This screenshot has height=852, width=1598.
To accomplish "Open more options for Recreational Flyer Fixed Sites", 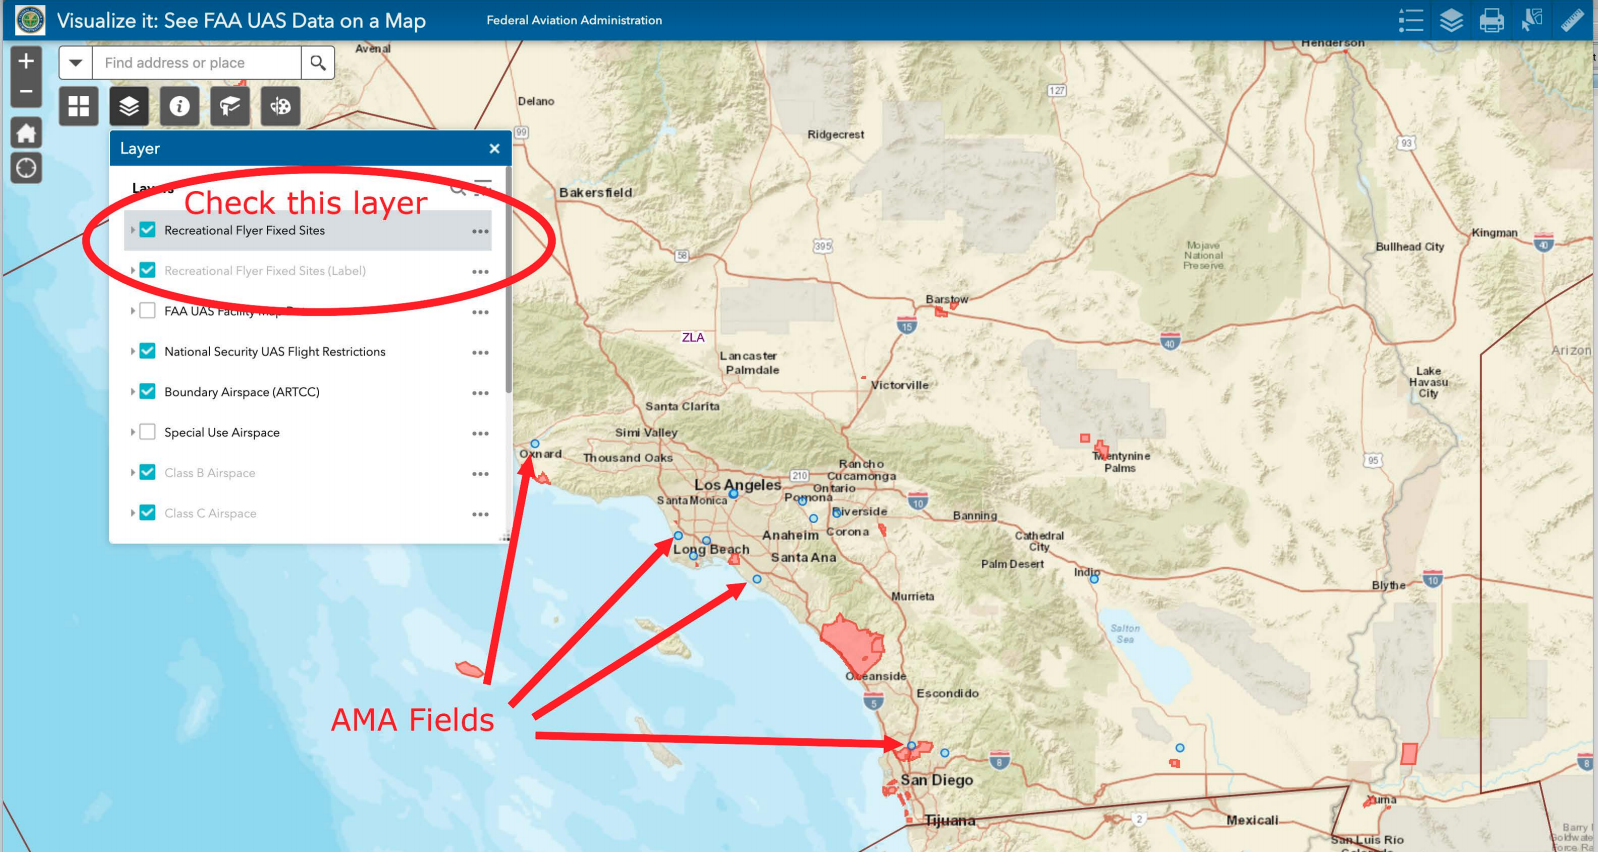I will coord(481,231).
